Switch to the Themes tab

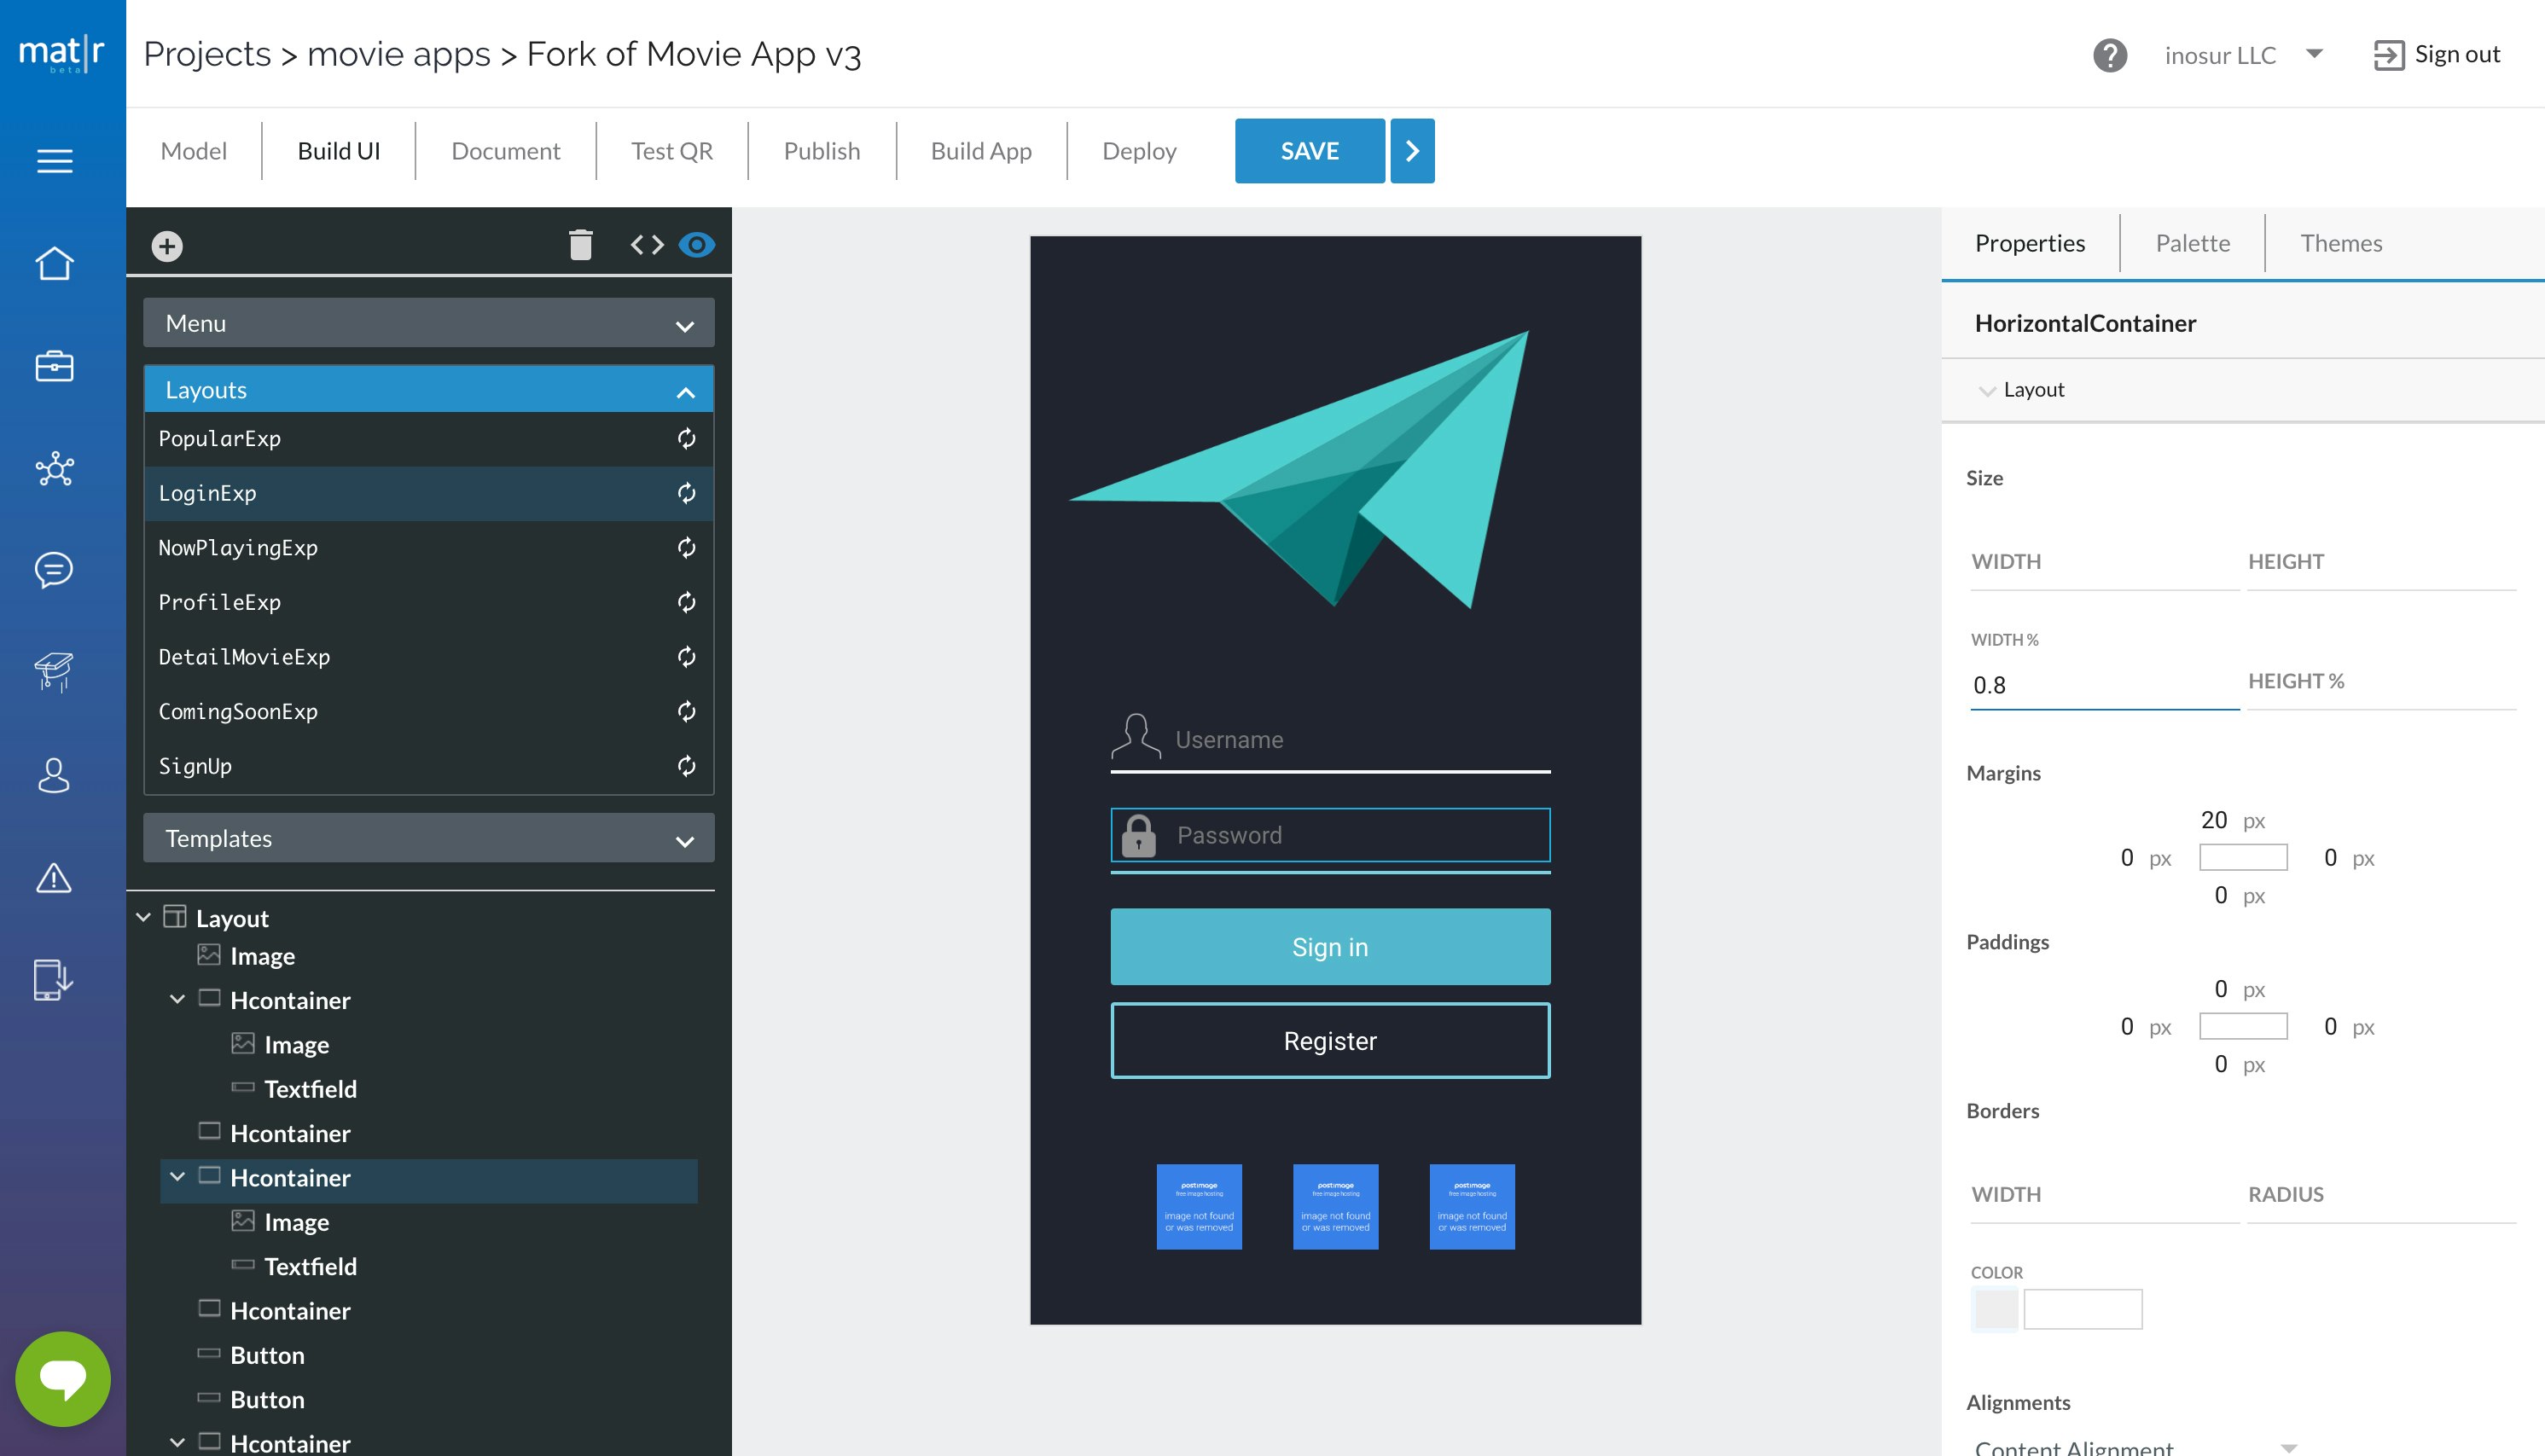(x=2341, y=243)
